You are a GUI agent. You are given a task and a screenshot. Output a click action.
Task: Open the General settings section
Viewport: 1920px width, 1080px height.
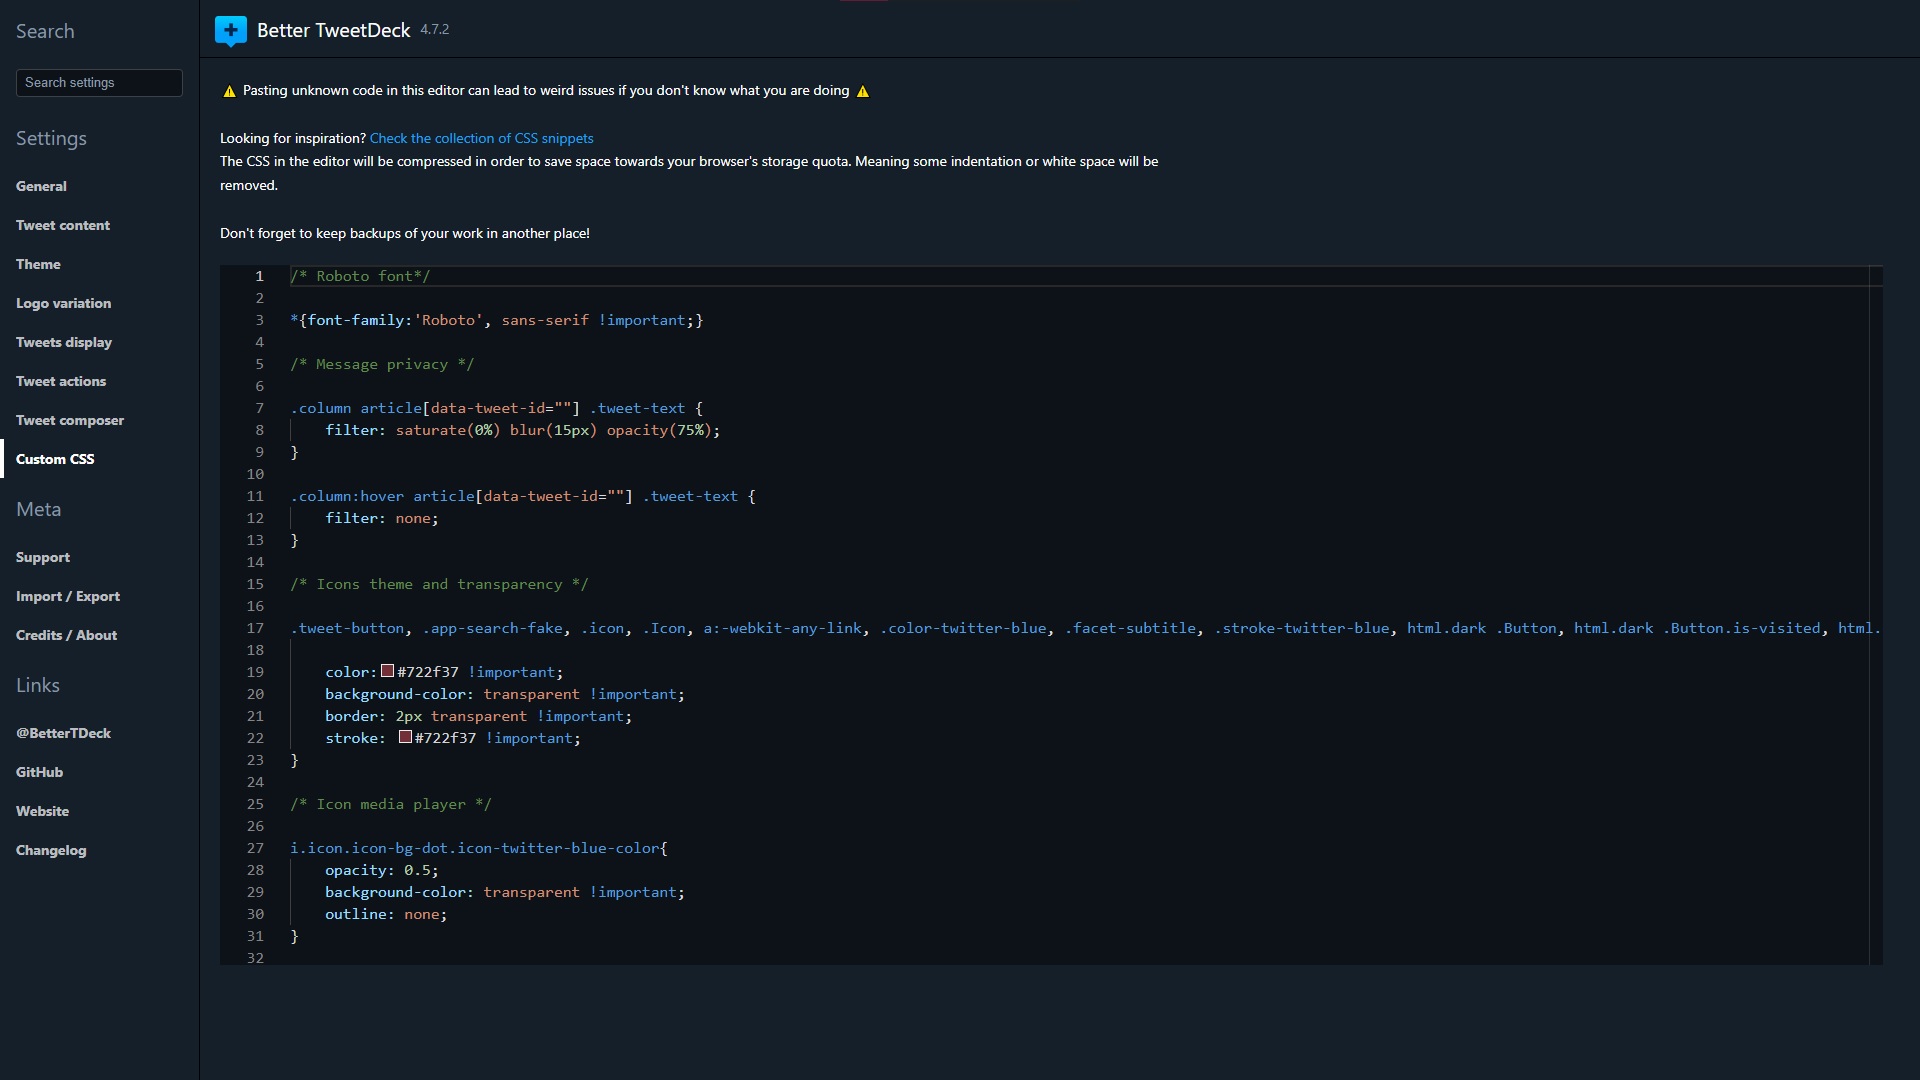click(x=41, y=186)
